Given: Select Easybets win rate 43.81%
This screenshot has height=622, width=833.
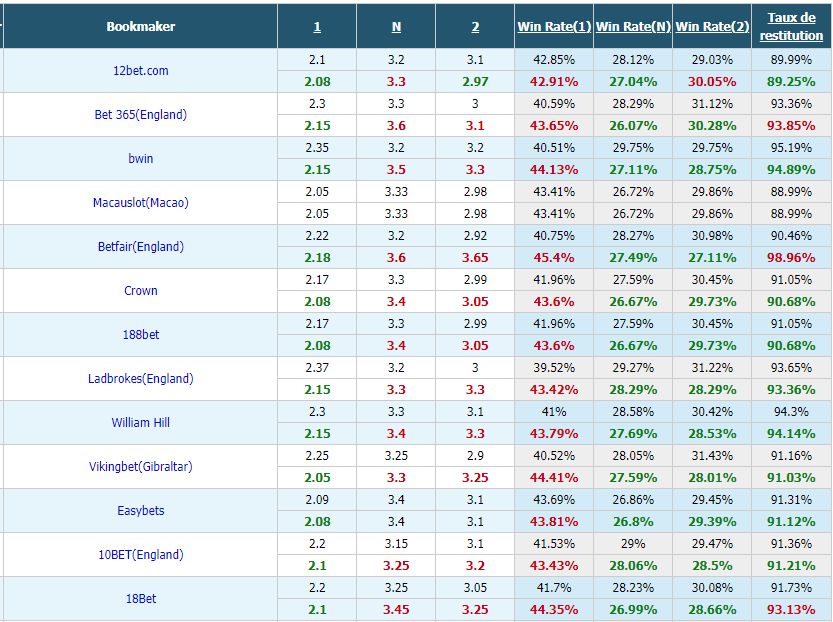Looking at the screenshot, I should coord(554,522).
